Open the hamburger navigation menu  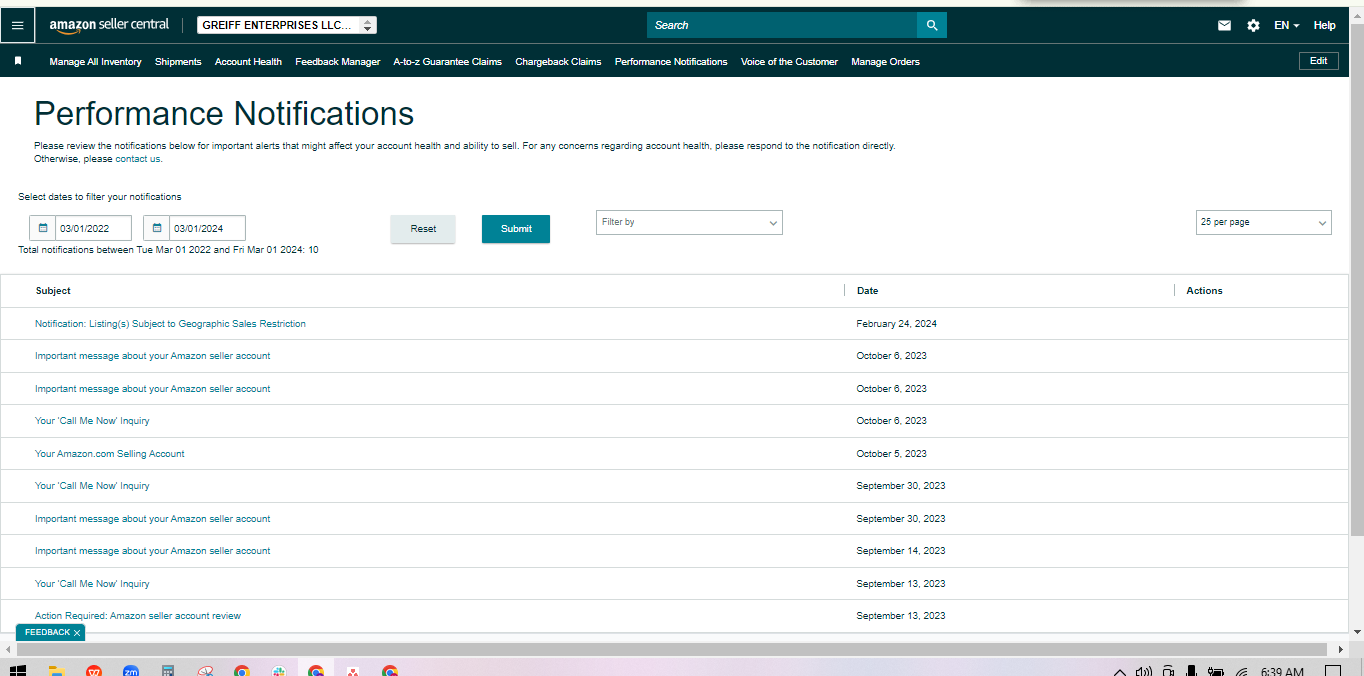point(17,25)
